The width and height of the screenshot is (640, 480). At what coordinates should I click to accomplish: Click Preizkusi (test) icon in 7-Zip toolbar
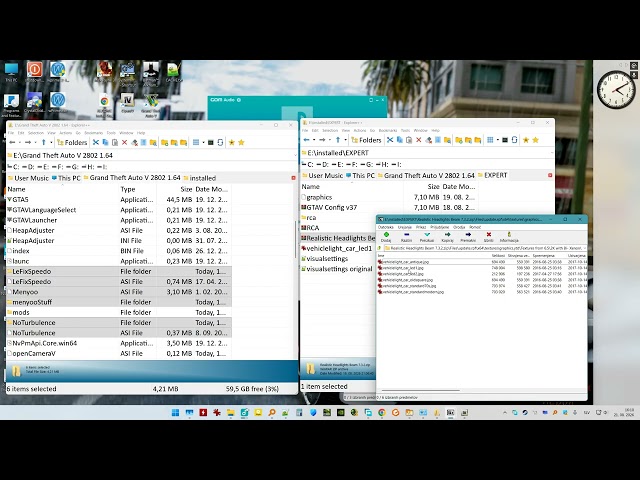(427, 235)
